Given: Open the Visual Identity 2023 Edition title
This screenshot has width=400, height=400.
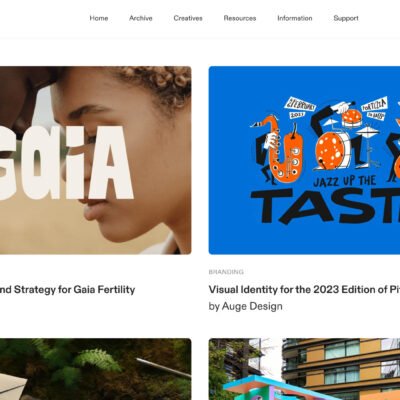Looking at the screenshot, I should tap(304, 289).
